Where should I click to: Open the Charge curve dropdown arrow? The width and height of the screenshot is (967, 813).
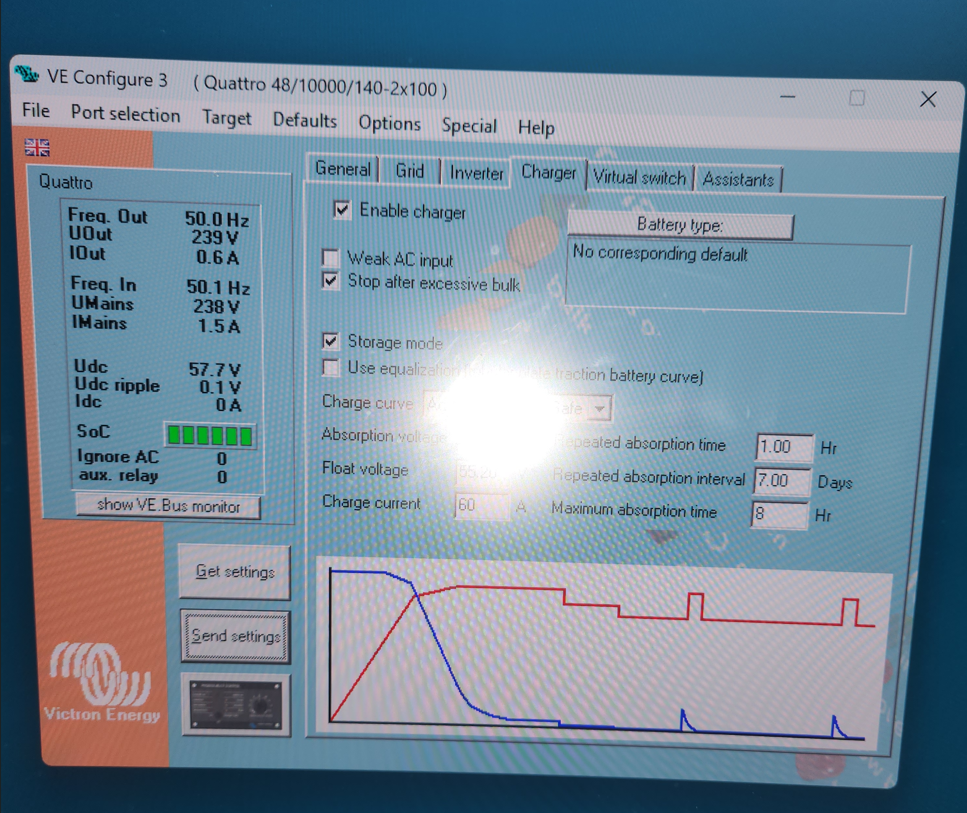pyautogui.click(x=599, y=408)
